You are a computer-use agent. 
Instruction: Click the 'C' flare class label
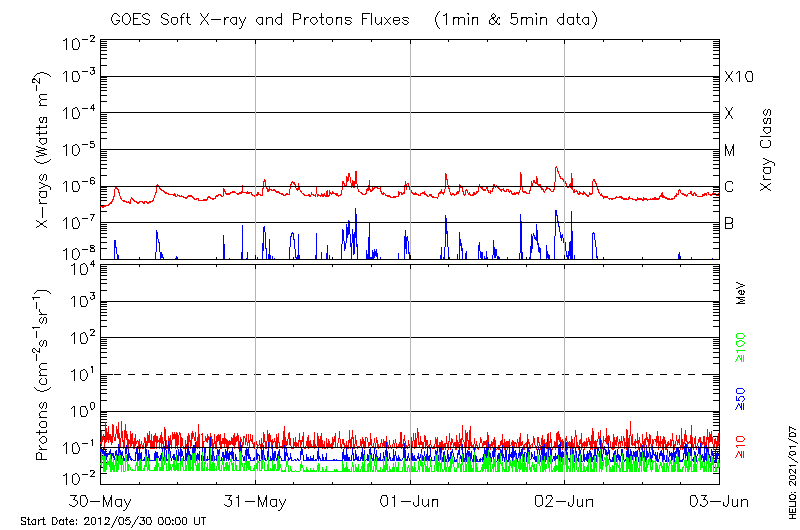(729, 187)
